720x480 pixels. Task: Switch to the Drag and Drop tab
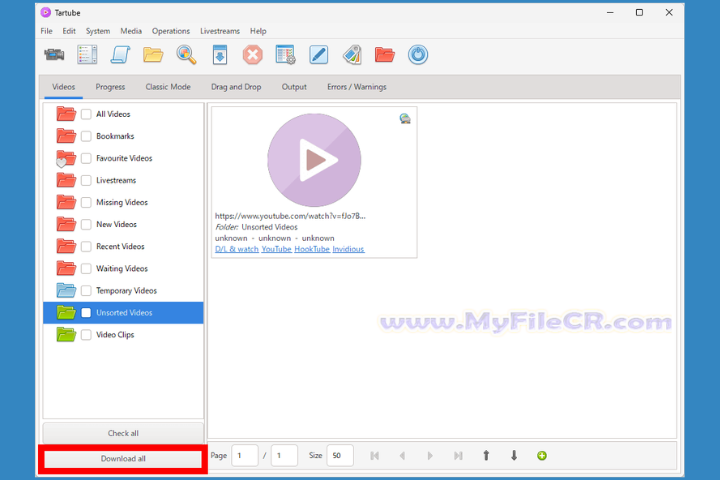[236, 87]
